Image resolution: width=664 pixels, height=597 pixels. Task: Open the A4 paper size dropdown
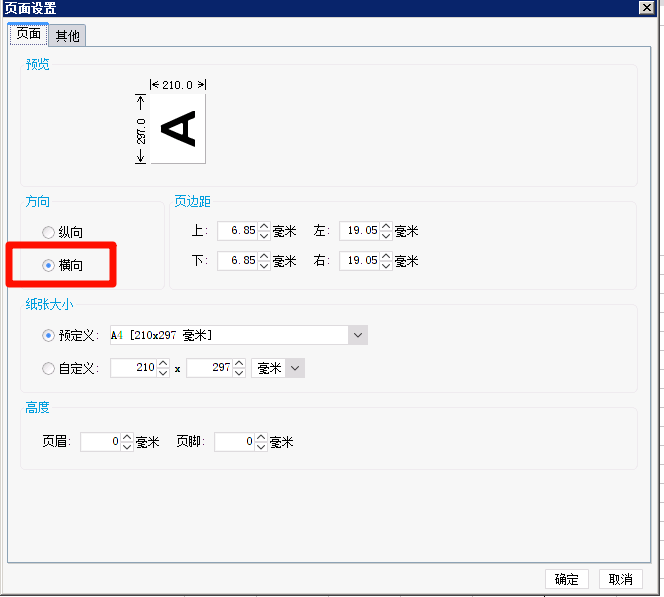pyautogui.click(x=358, y=335)
